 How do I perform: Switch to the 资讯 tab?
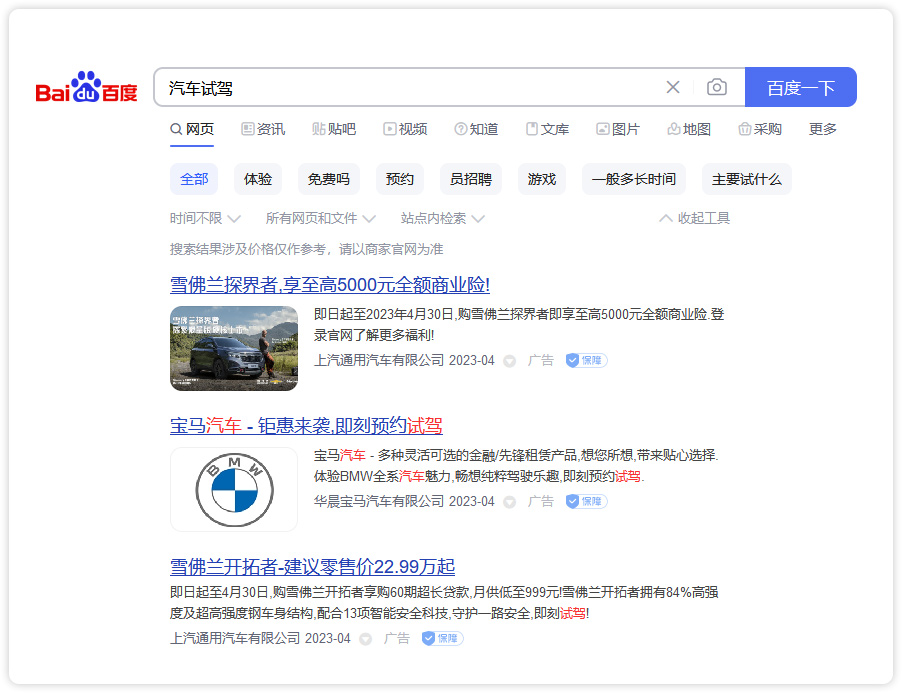tap(262, 129)
